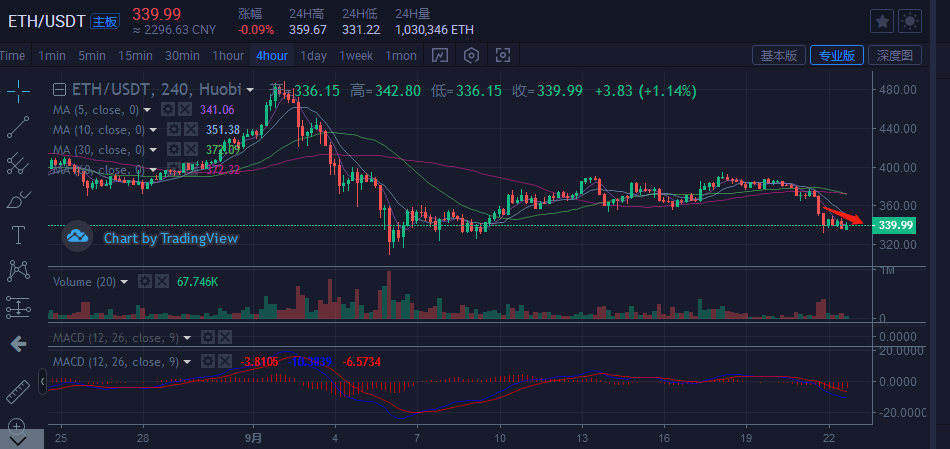The image size is (950, 449).
Task: Collapse the ETH/USDT legend box
Action: tap(60, 90)
